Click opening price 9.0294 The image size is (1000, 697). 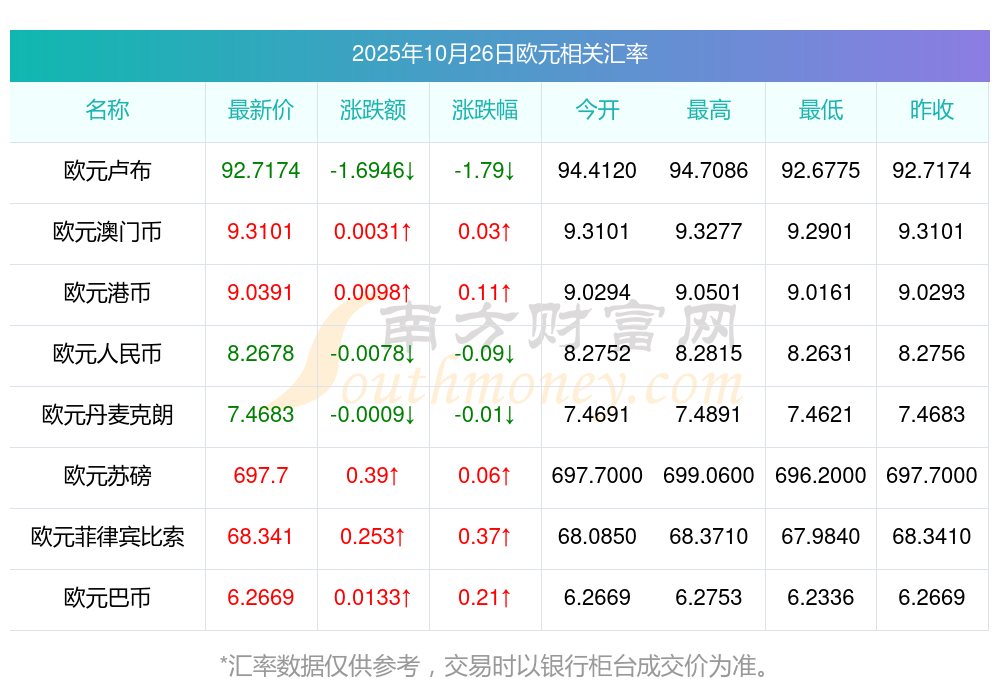(x=597, y=293)
